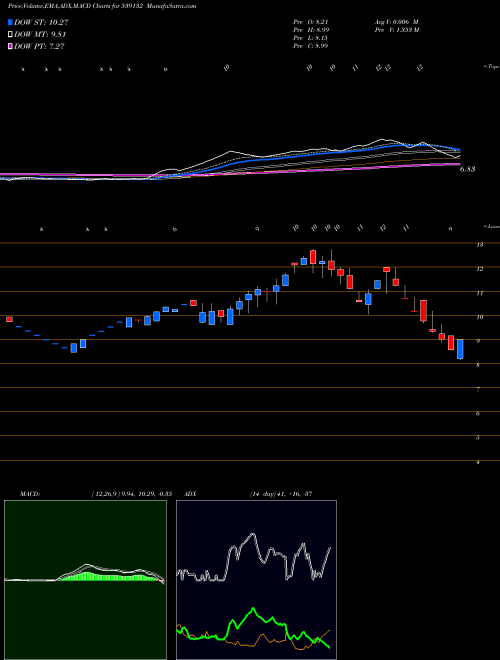Image resolution: width=500 pixels, height=660 pixels.
Task: Click the 'Pre L: 8.15' value
Action: (311, 38)
